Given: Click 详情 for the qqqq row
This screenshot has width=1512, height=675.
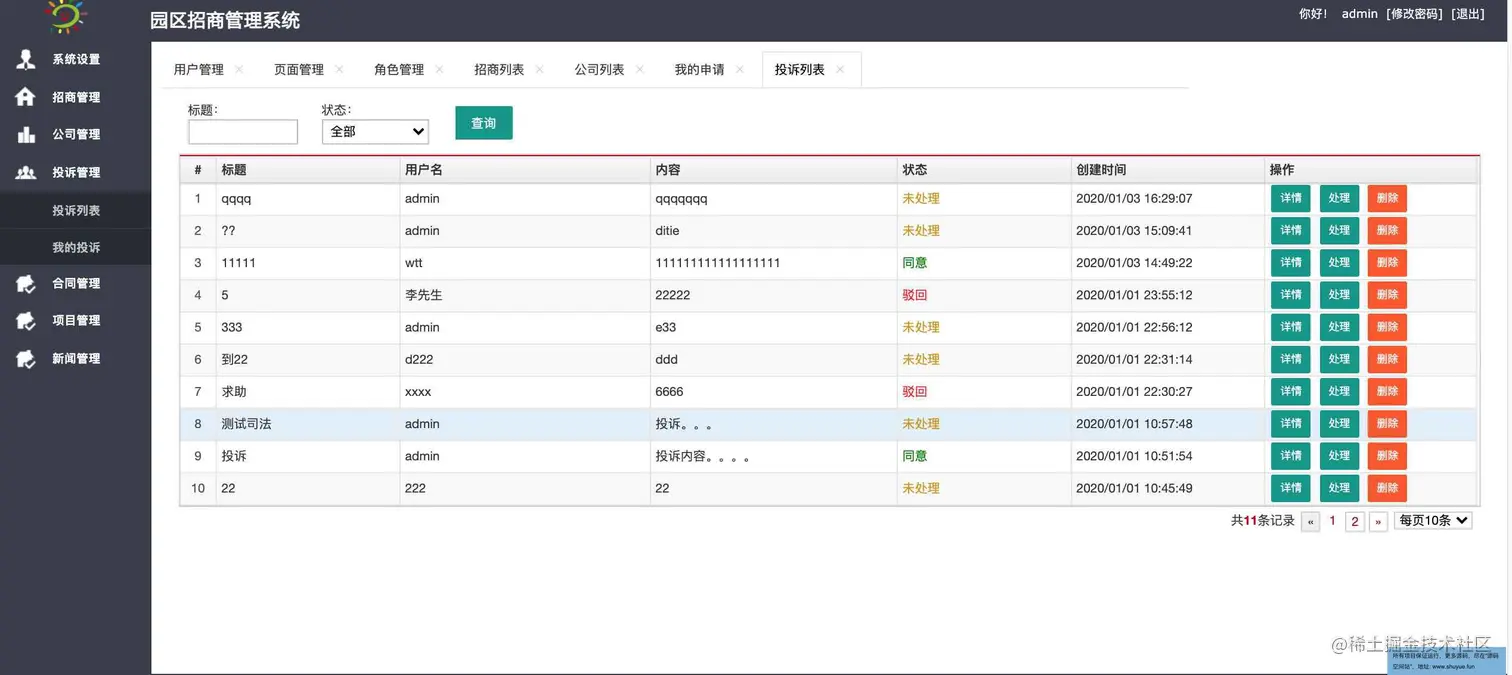Looking at the screenshot, I should [x=1291, y=198].
